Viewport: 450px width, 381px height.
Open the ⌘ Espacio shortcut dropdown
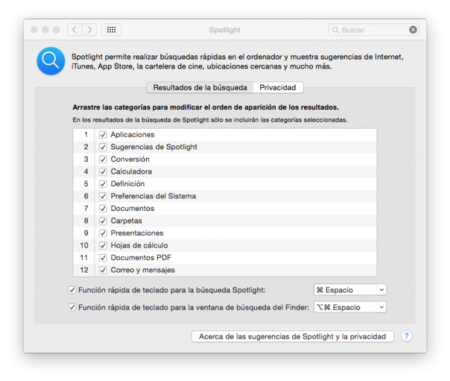pos(350,290)
